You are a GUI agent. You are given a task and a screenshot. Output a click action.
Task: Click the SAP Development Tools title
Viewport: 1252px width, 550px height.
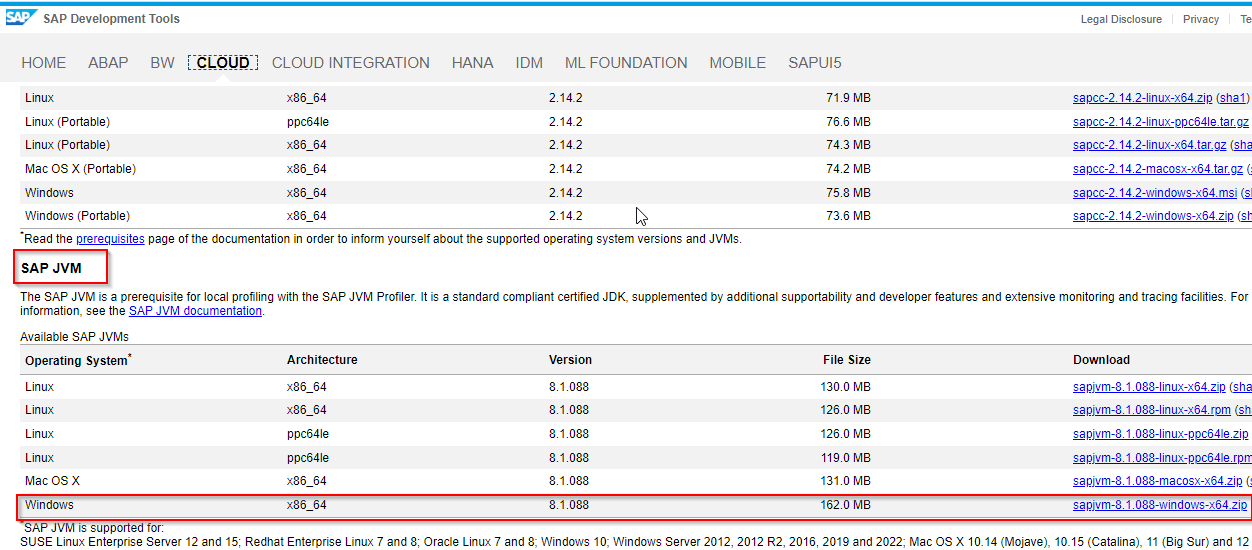coord(112,19)
